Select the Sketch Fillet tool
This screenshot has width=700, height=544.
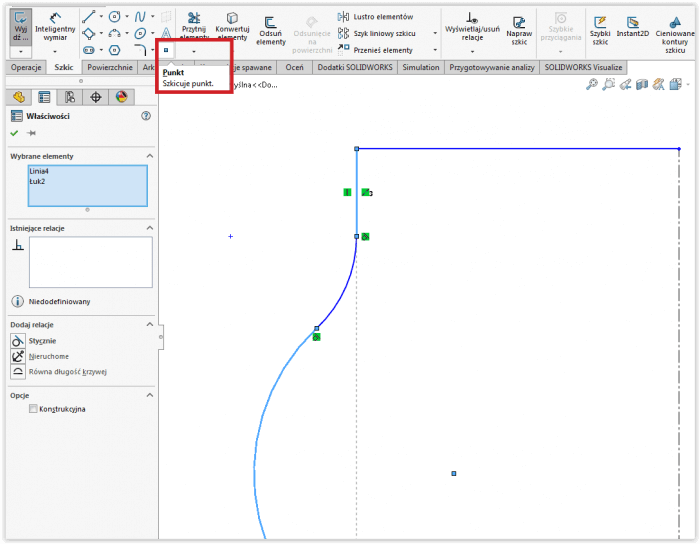pyautogui.click(x=140, y=50)
